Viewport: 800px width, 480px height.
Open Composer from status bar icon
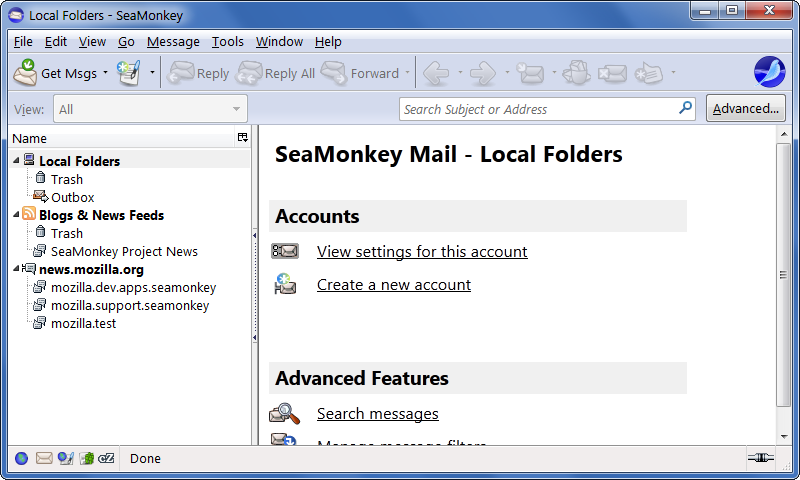point(65,459)
